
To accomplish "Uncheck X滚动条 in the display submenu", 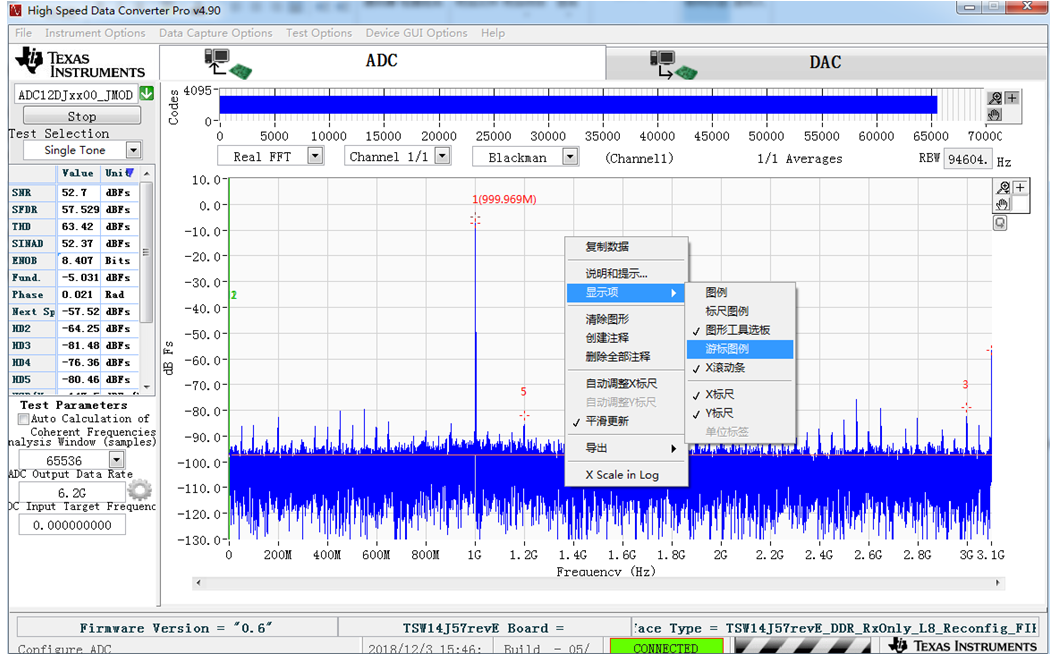I will point(740,367).
